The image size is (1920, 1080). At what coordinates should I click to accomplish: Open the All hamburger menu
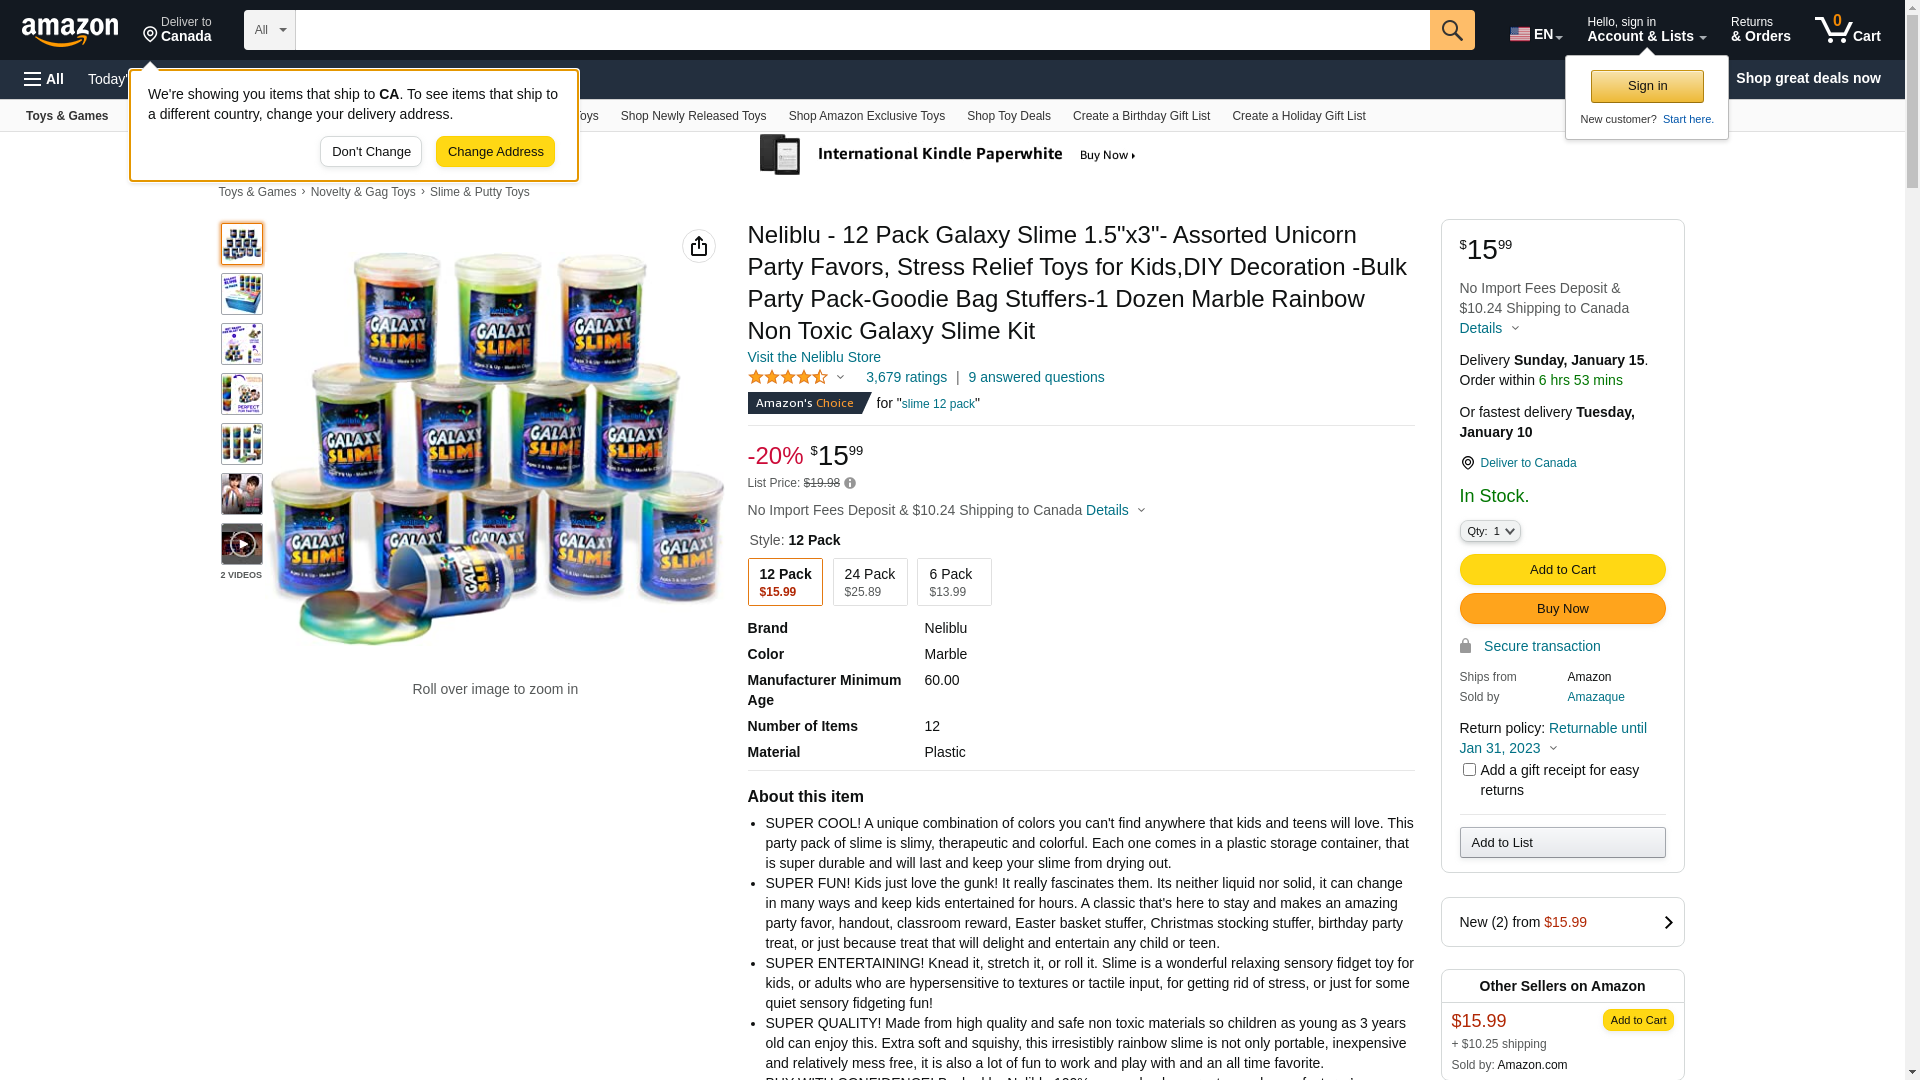44,79
